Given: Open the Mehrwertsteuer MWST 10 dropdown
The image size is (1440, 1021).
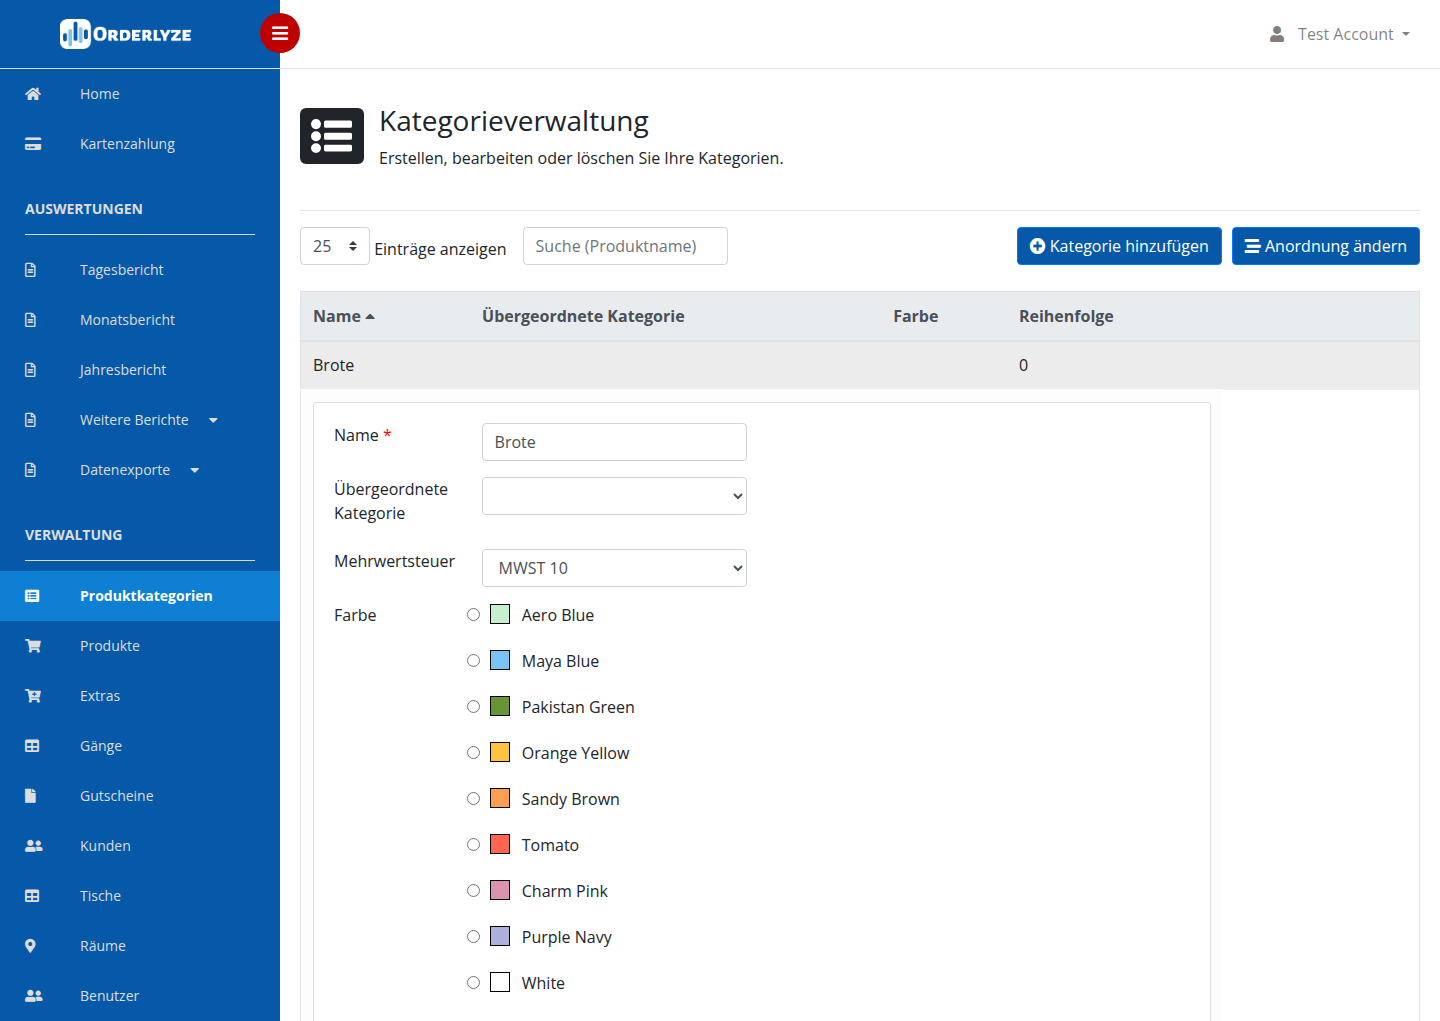Looking at the screenshot, I should click(614, 568).
